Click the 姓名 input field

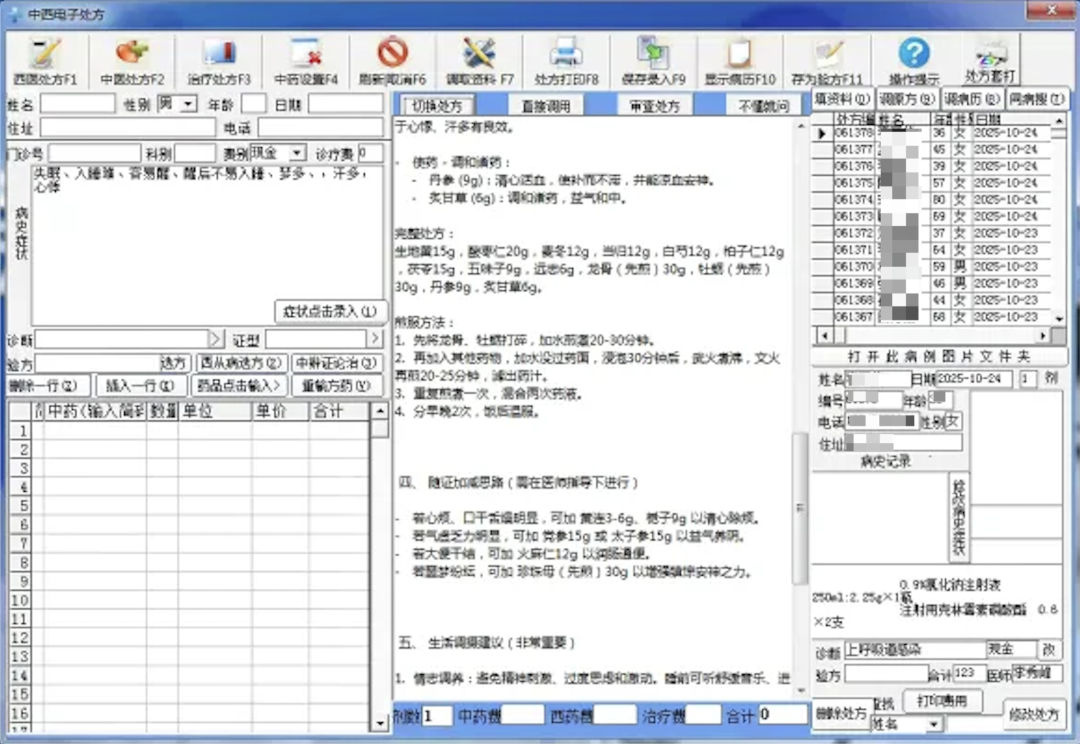coord(77,104)
